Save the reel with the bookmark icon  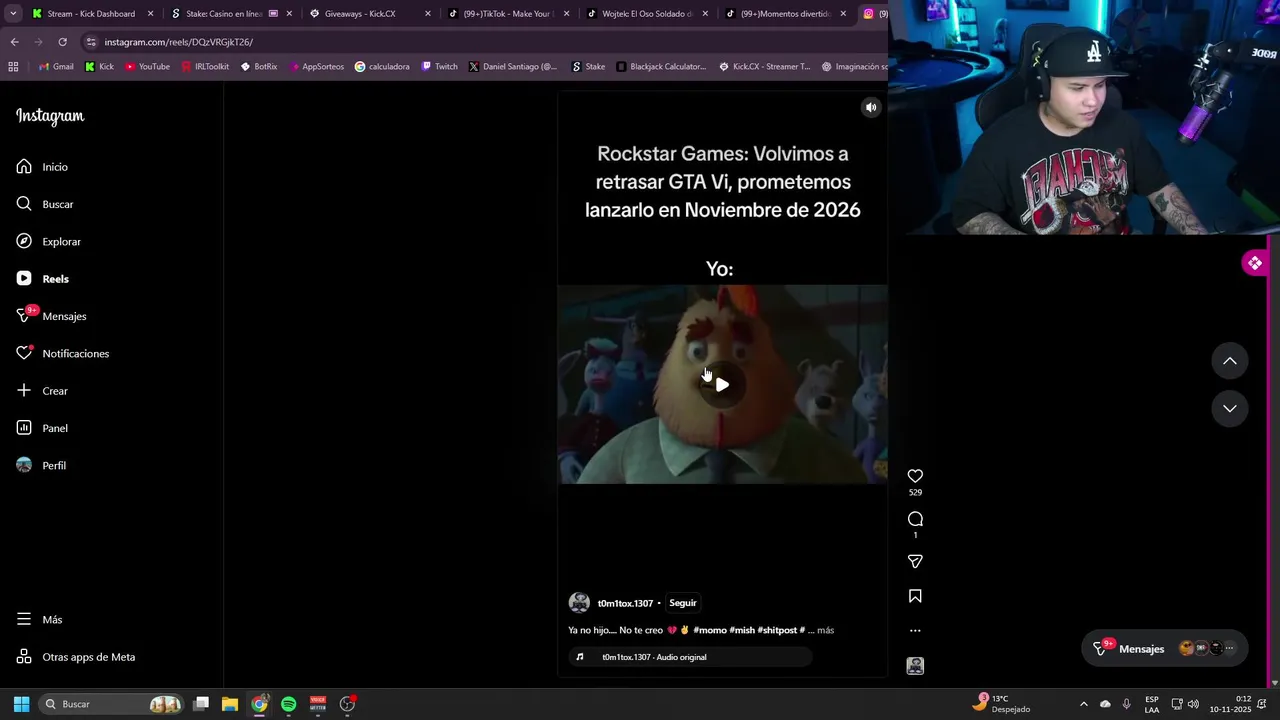(x=915, y=596)
